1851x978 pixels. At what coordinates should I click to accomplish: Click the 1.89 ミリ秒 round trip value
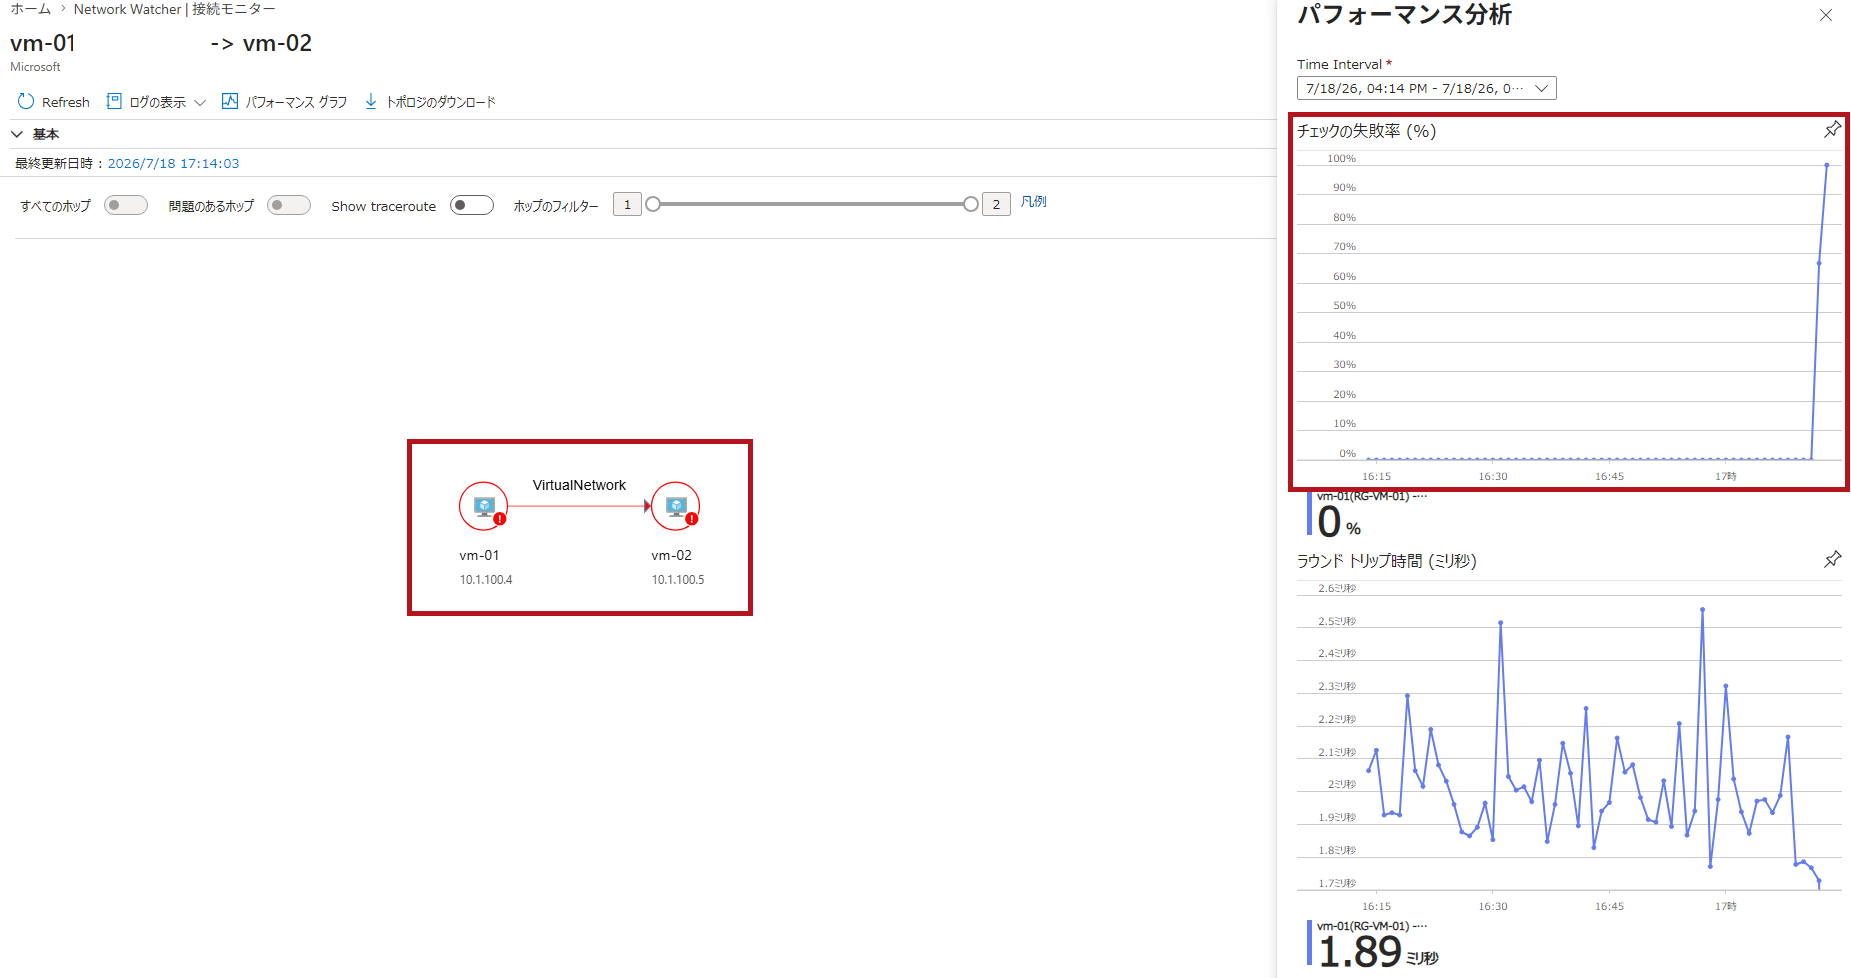1378,952
